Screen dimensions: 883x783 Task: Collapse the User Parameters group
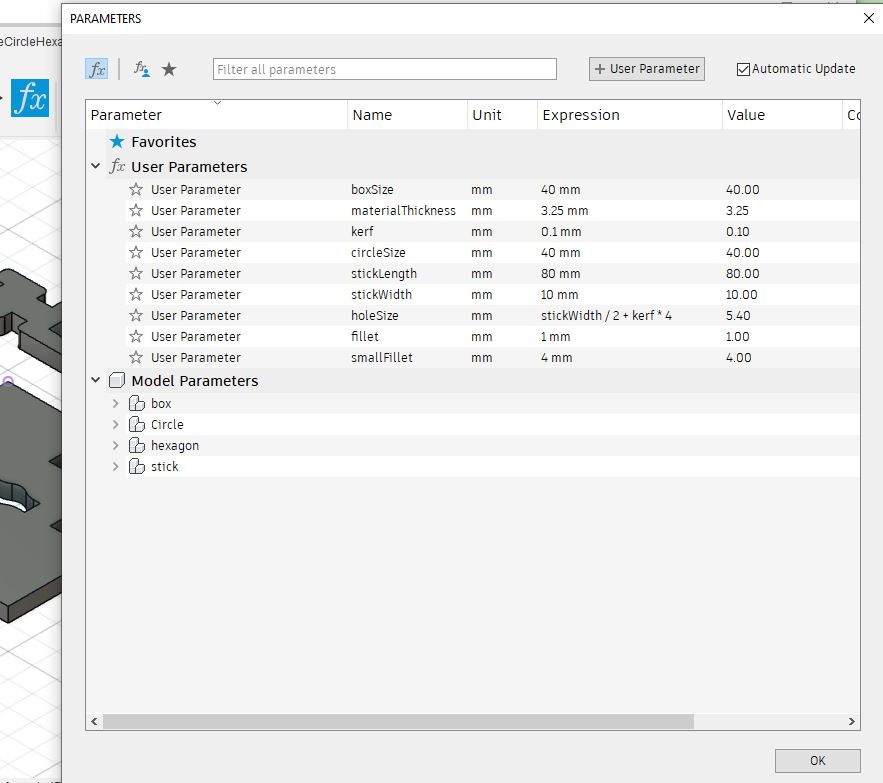click(96, 166)
